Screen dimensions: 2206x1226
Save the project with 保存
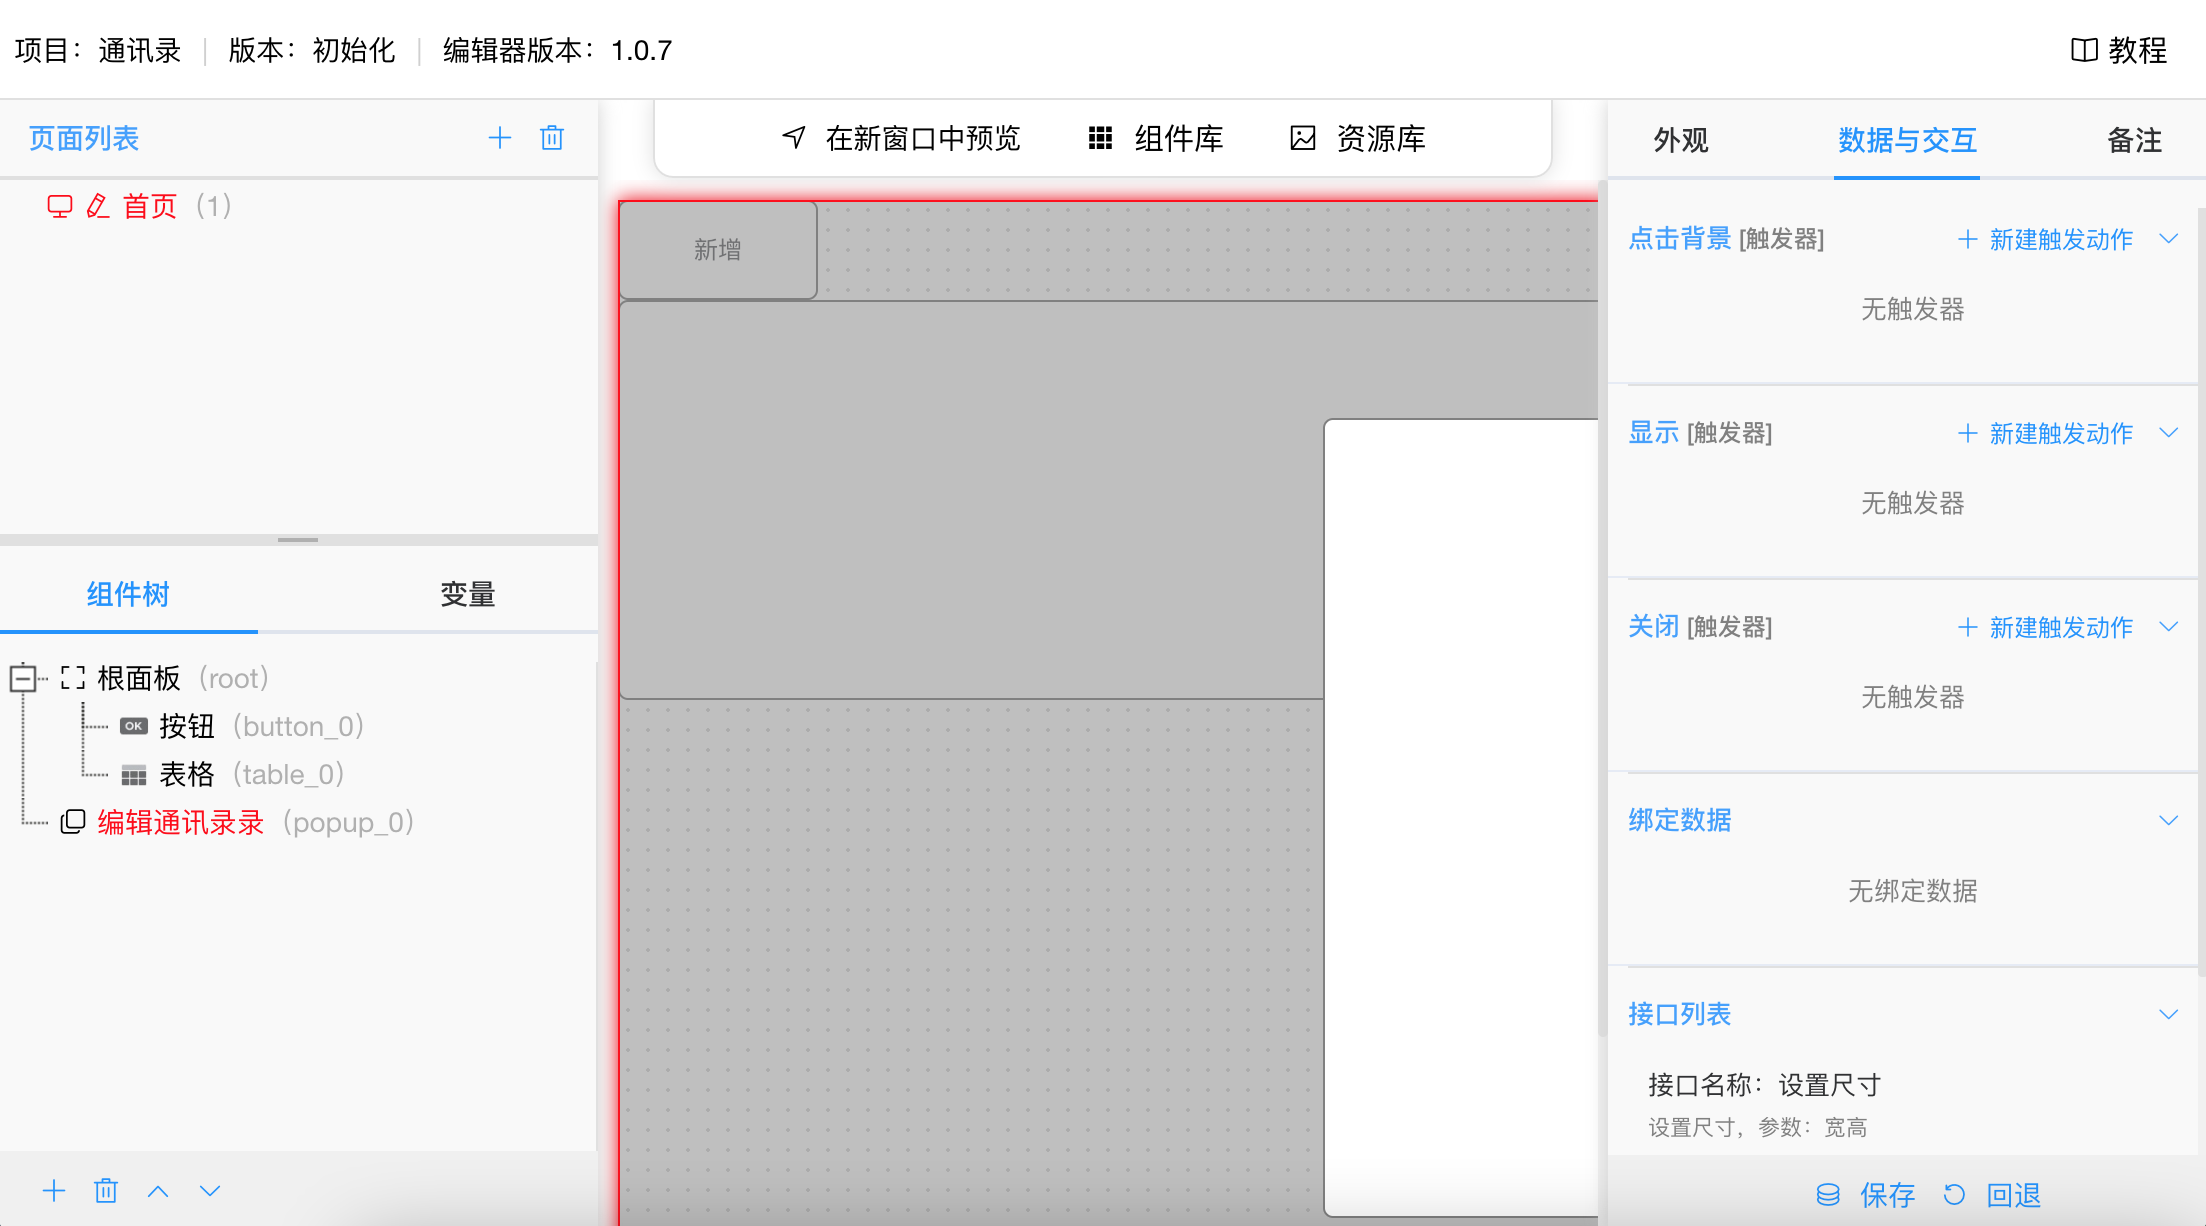point(1865,1195)
